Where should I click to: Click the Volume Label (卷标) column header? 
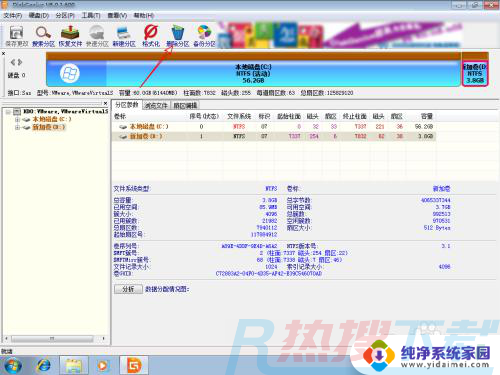[120, 116]
